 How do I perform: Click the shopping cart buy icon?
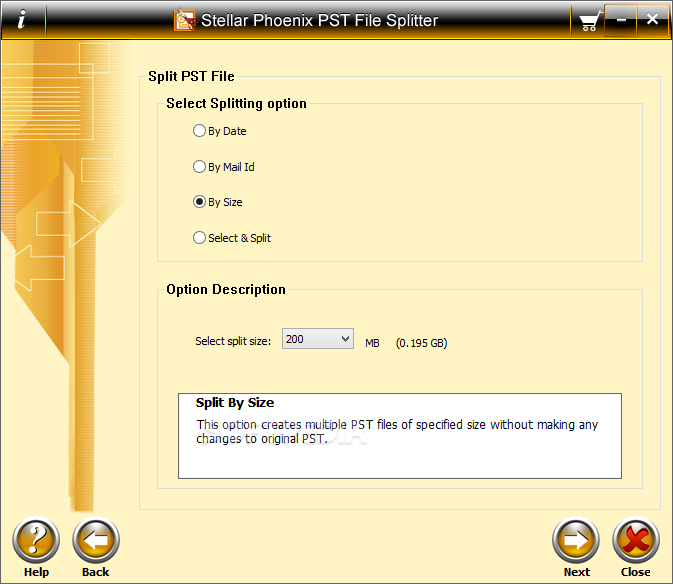589,21
